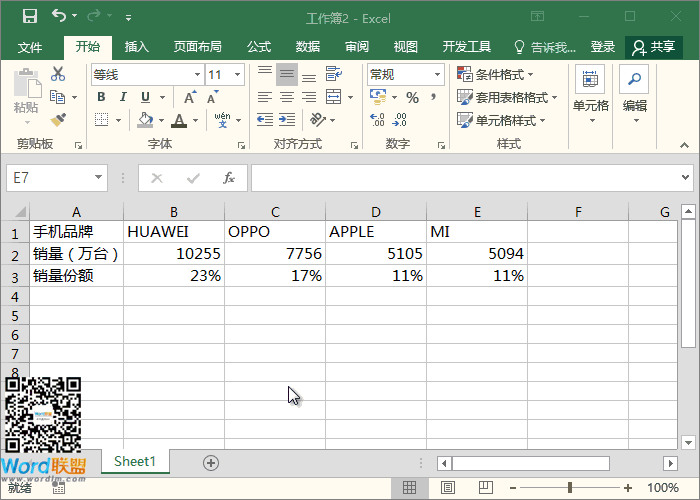Viewport: 700px width, 500px height.
Task: Apply Comma style
Action: (x=433, y=97)
